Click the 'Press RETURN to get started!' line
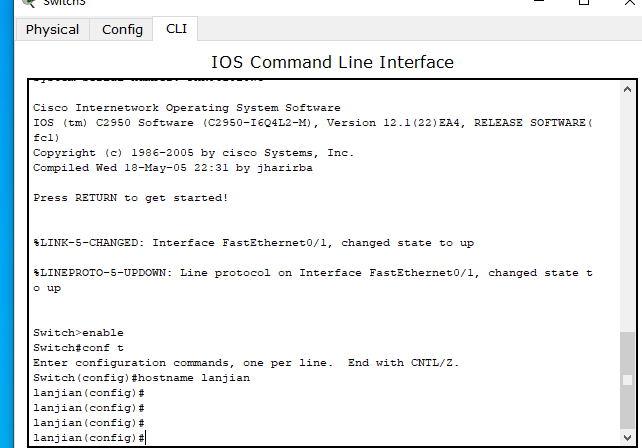This screenshot has height=448, width=642. click(x=130, y=198)
